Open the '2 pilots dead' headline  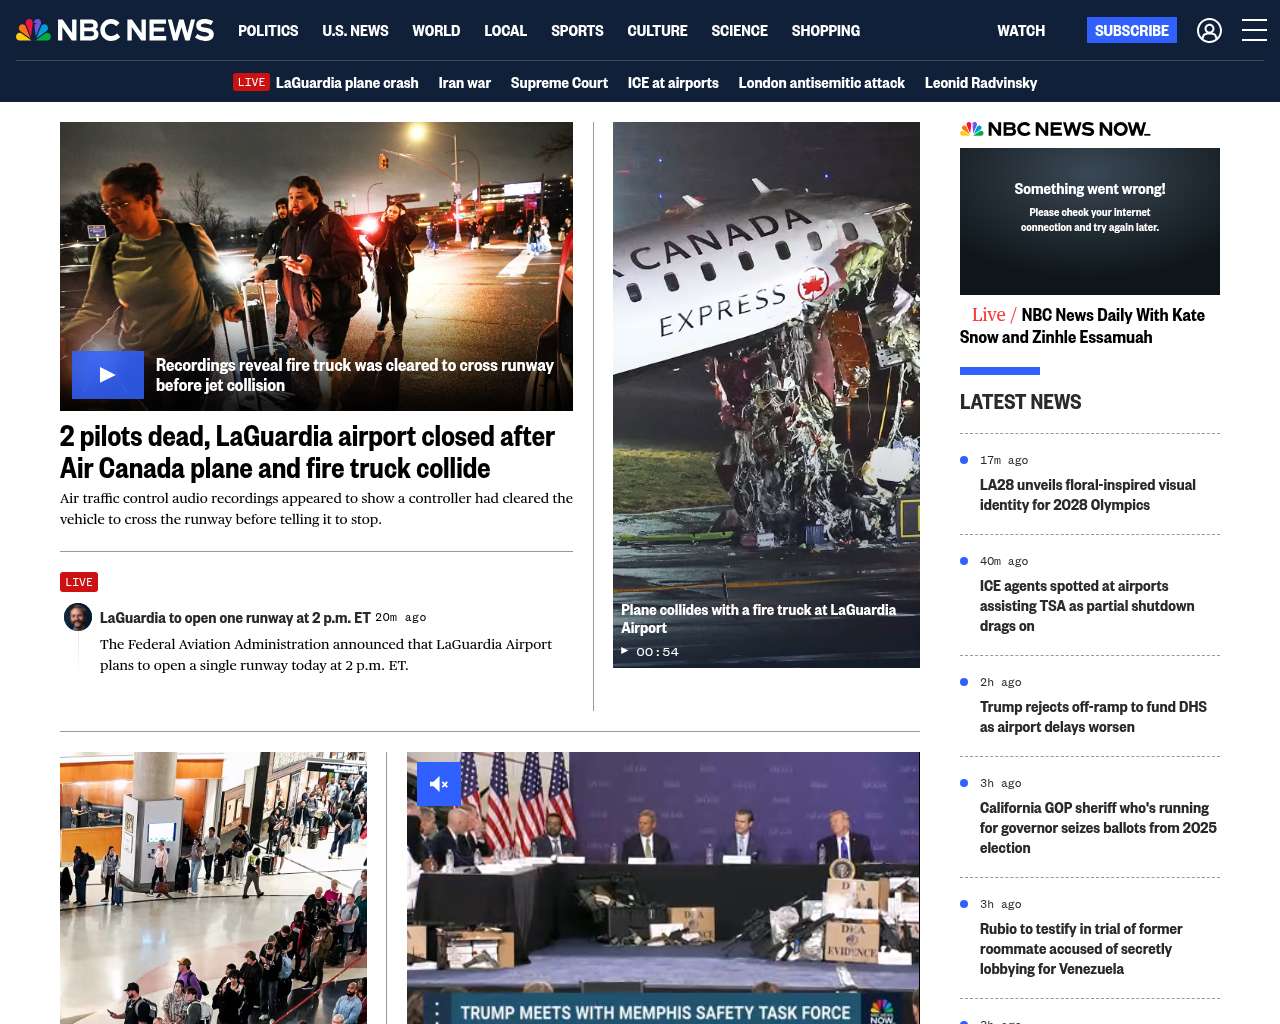pos(307,452)
